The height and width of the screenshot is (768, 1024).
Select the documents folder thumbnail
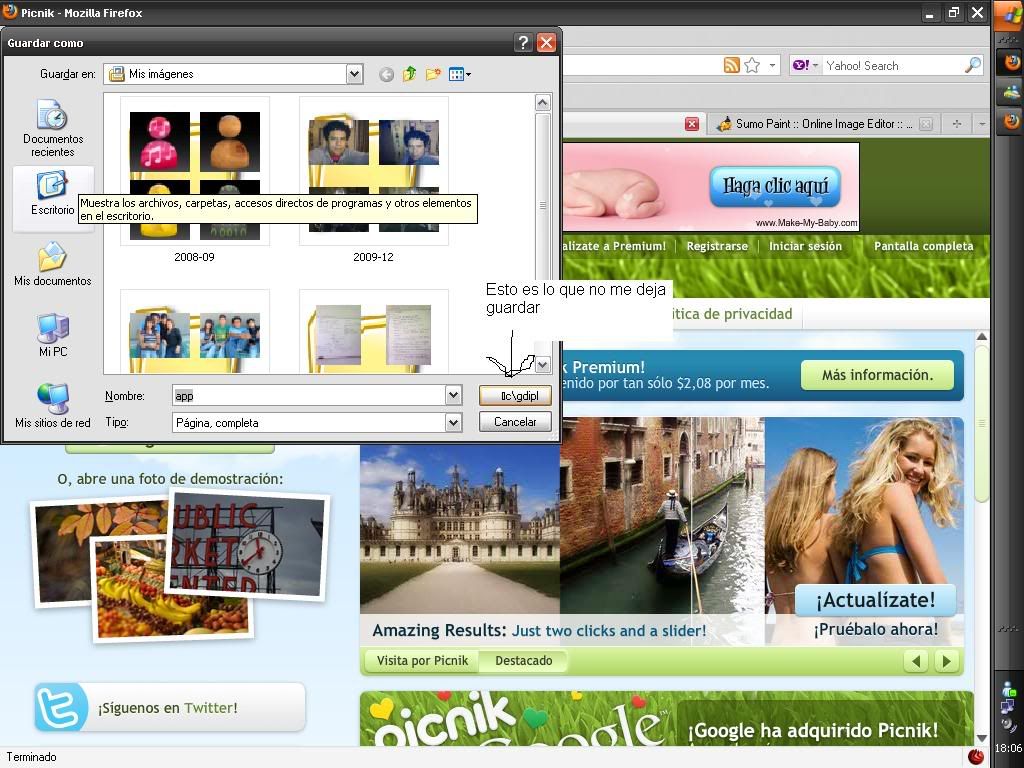[374, 333]
